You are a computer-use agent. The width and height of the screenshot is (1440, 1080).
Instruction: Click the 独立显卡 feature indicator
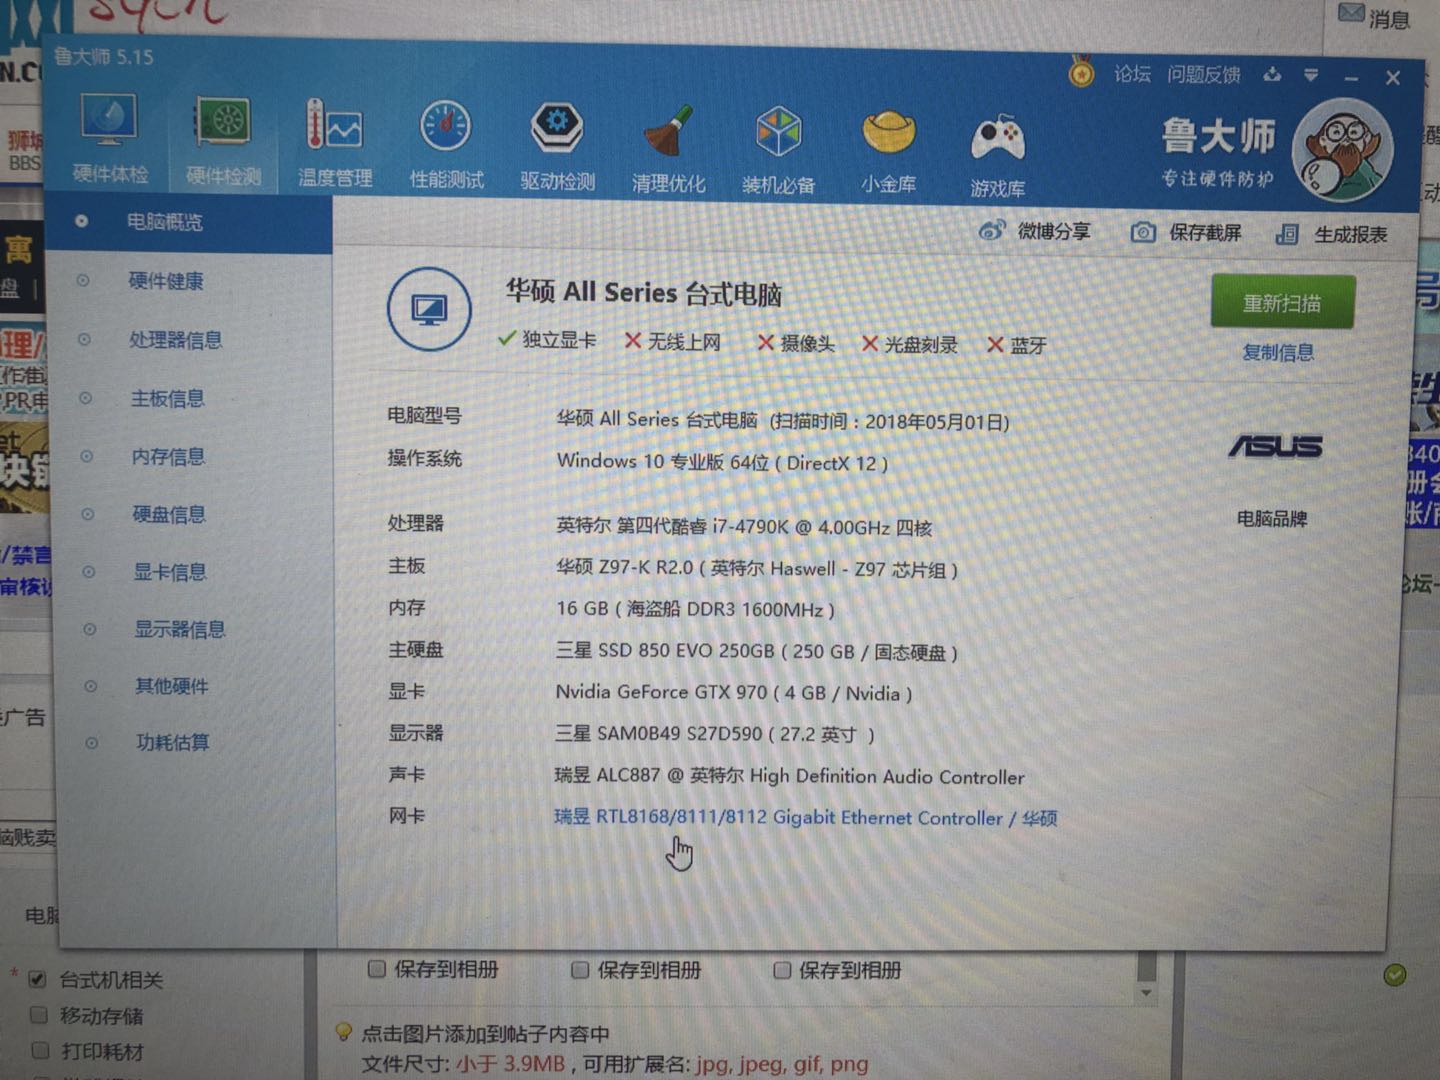coord(547,339)
